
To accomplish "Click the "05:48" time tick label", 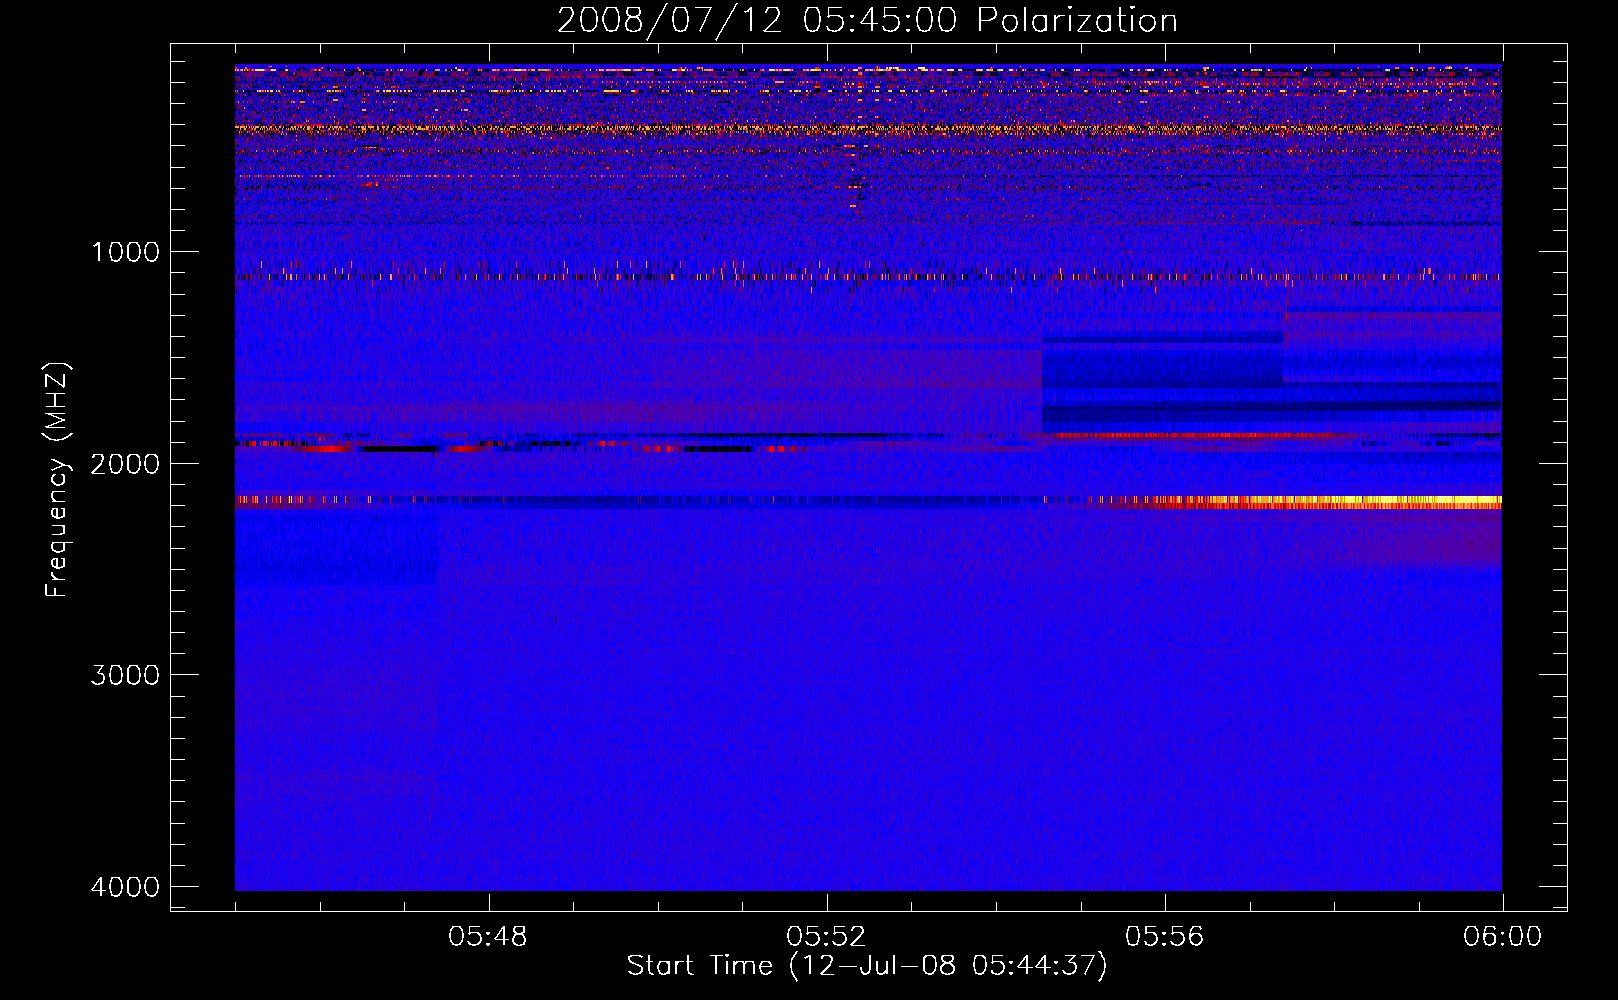I will click(x=488, y=937).
